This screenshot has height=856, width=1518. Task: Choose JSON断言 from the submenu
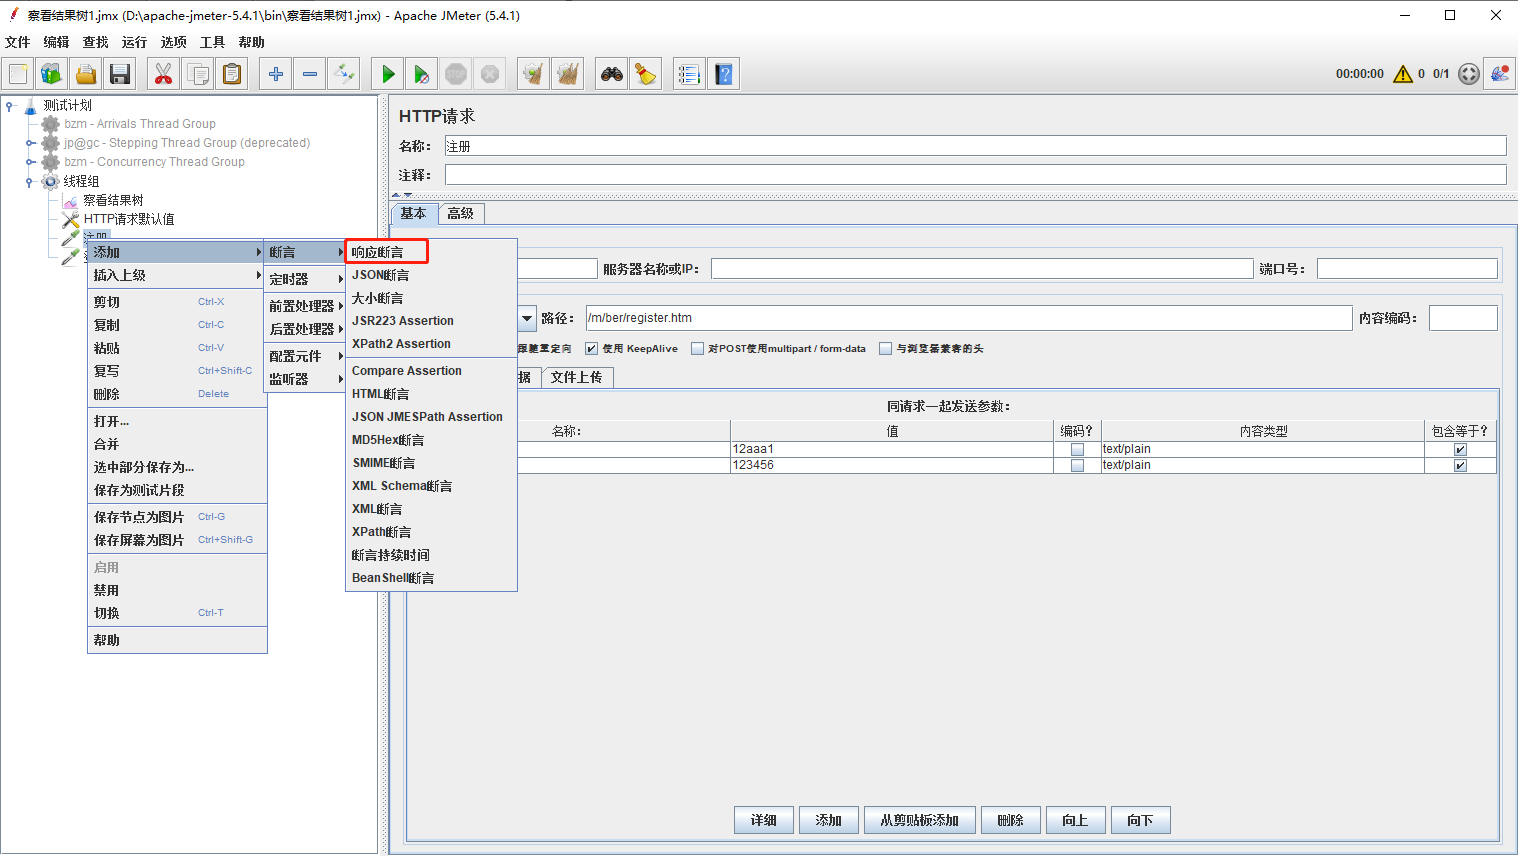[x=431, y=275]
